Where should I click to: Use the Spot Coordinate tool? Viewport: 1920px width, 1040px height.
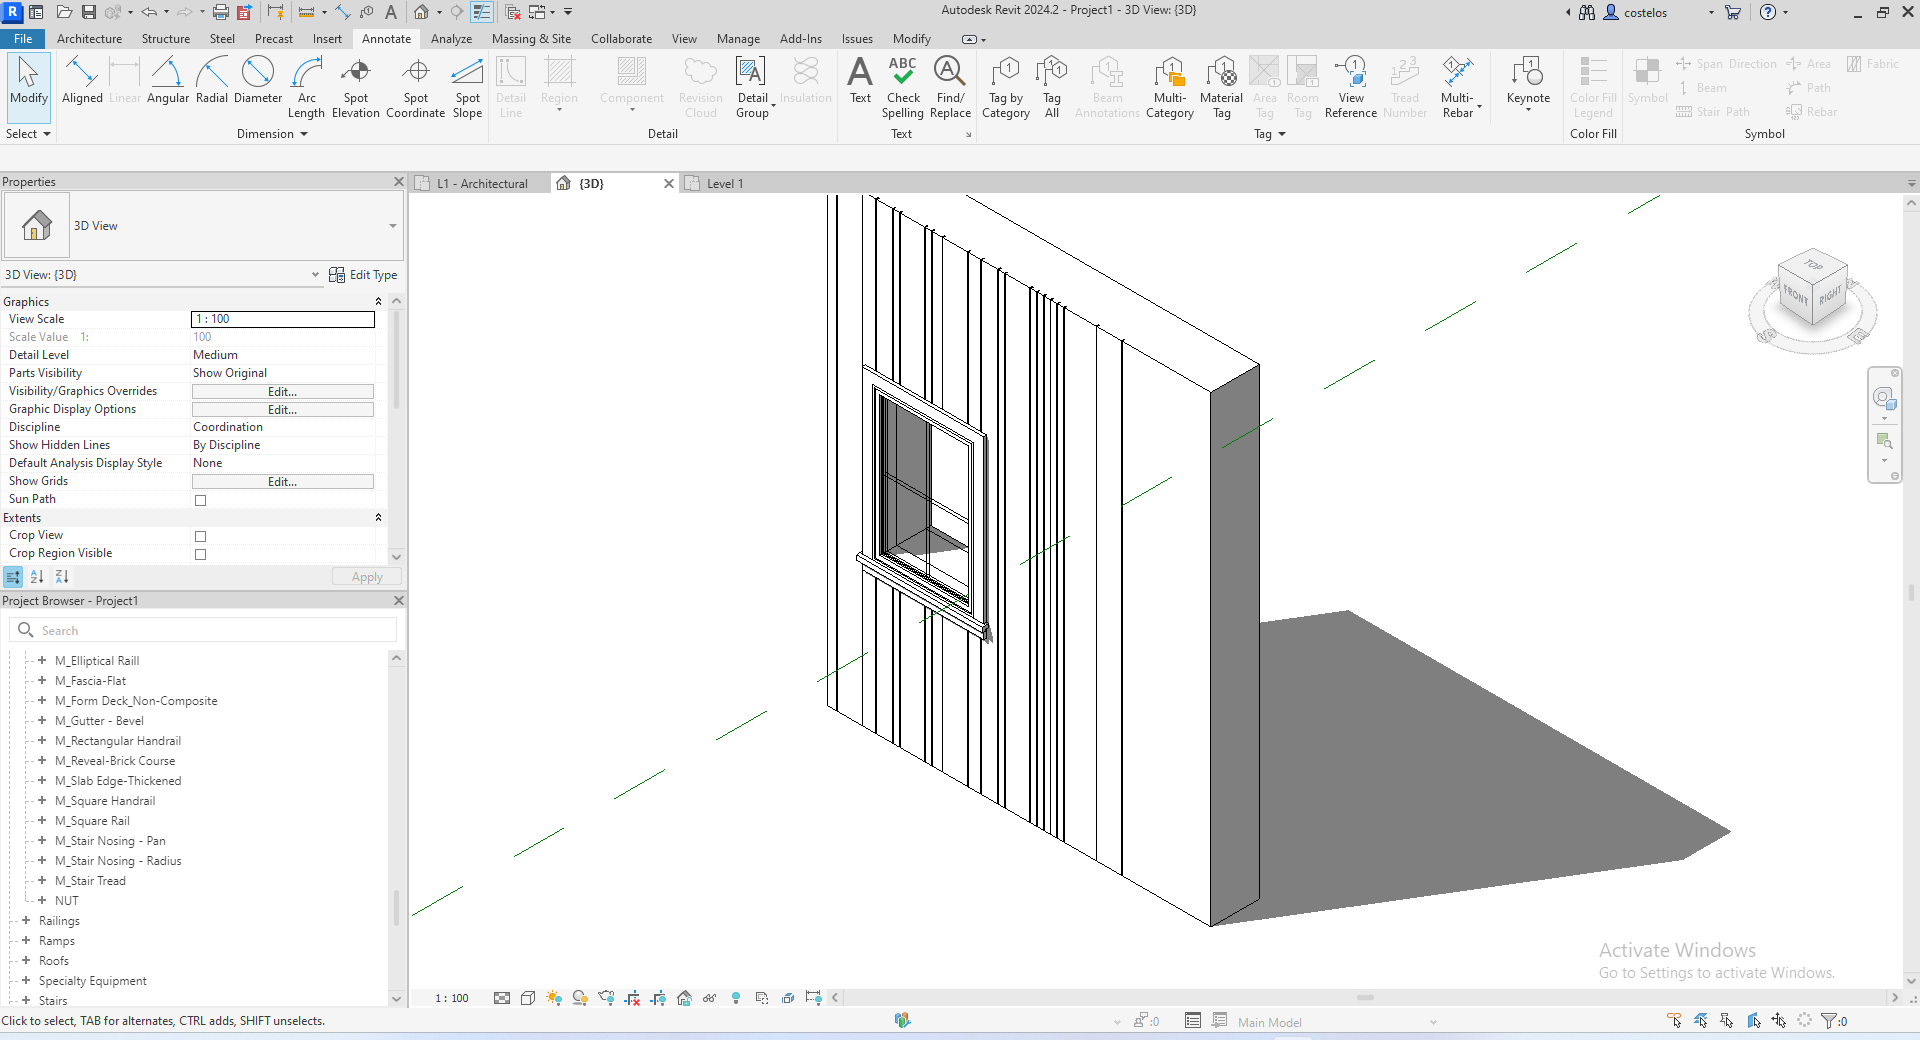tap(416, 87)
